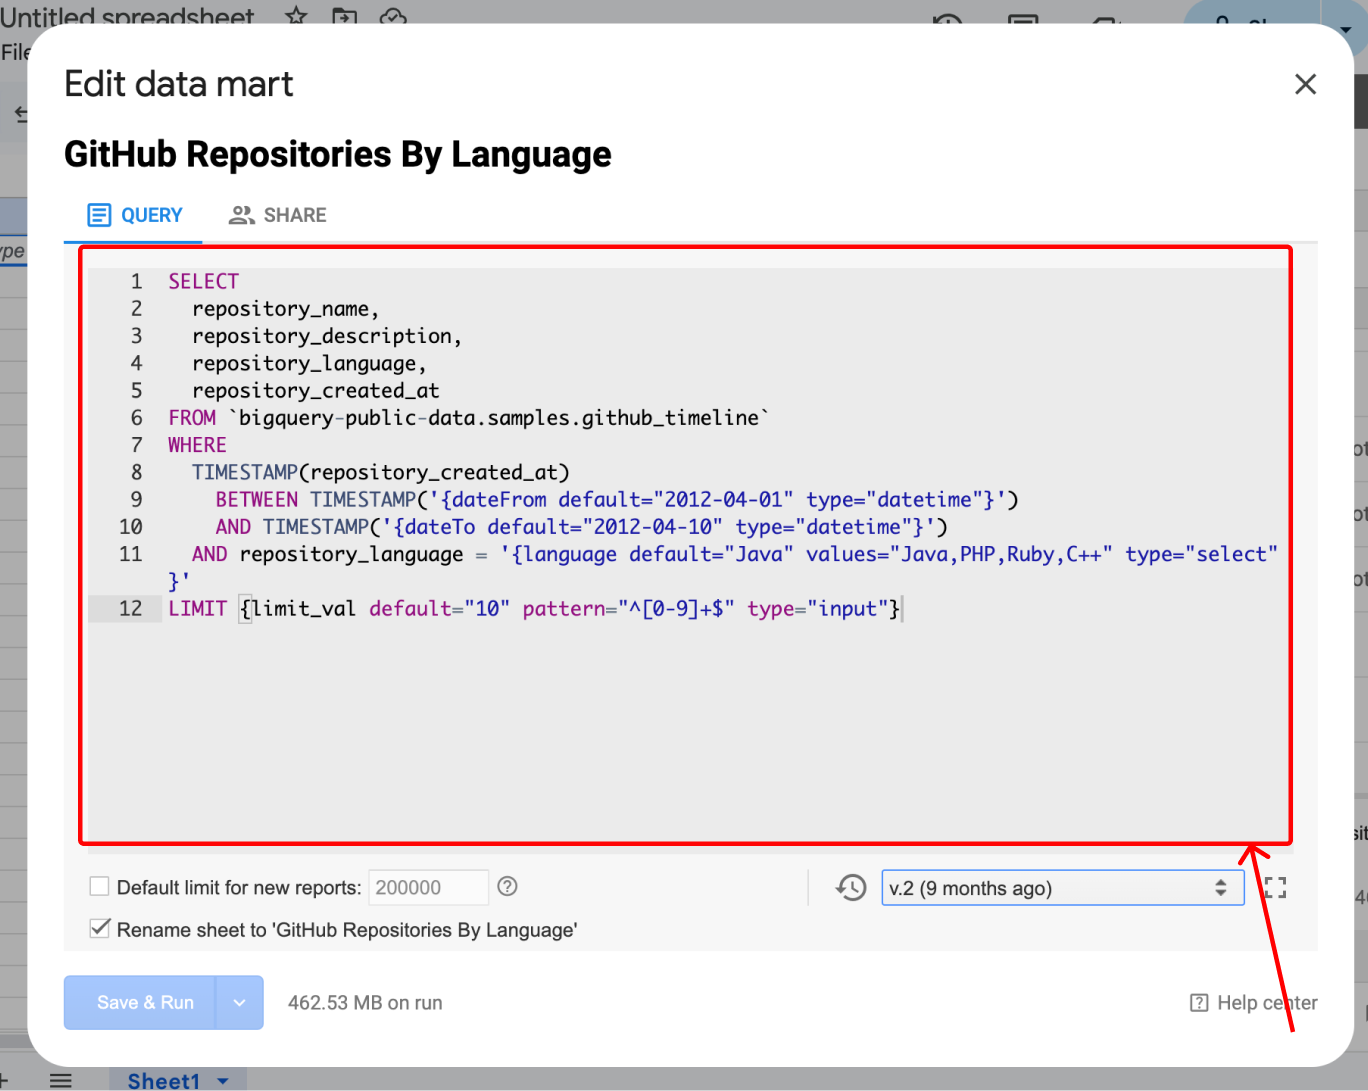Click the 462.53 MB on run estimate
This screenshot has height=1091, width=1368.
pos(365,1003)
